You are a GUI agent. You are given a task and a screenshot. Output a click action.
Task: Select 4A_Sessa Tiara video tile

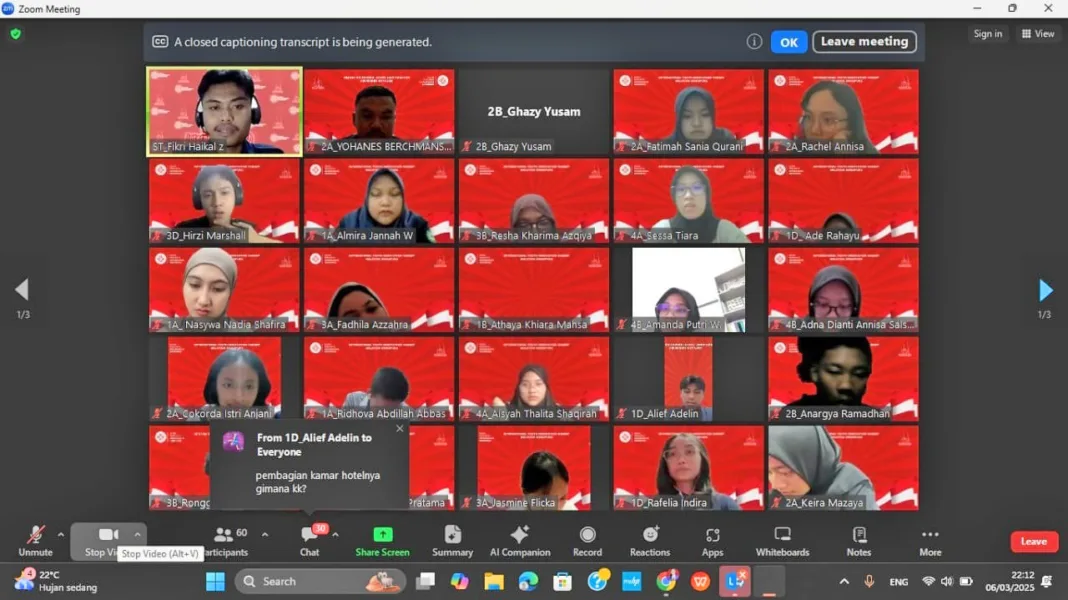689,201
